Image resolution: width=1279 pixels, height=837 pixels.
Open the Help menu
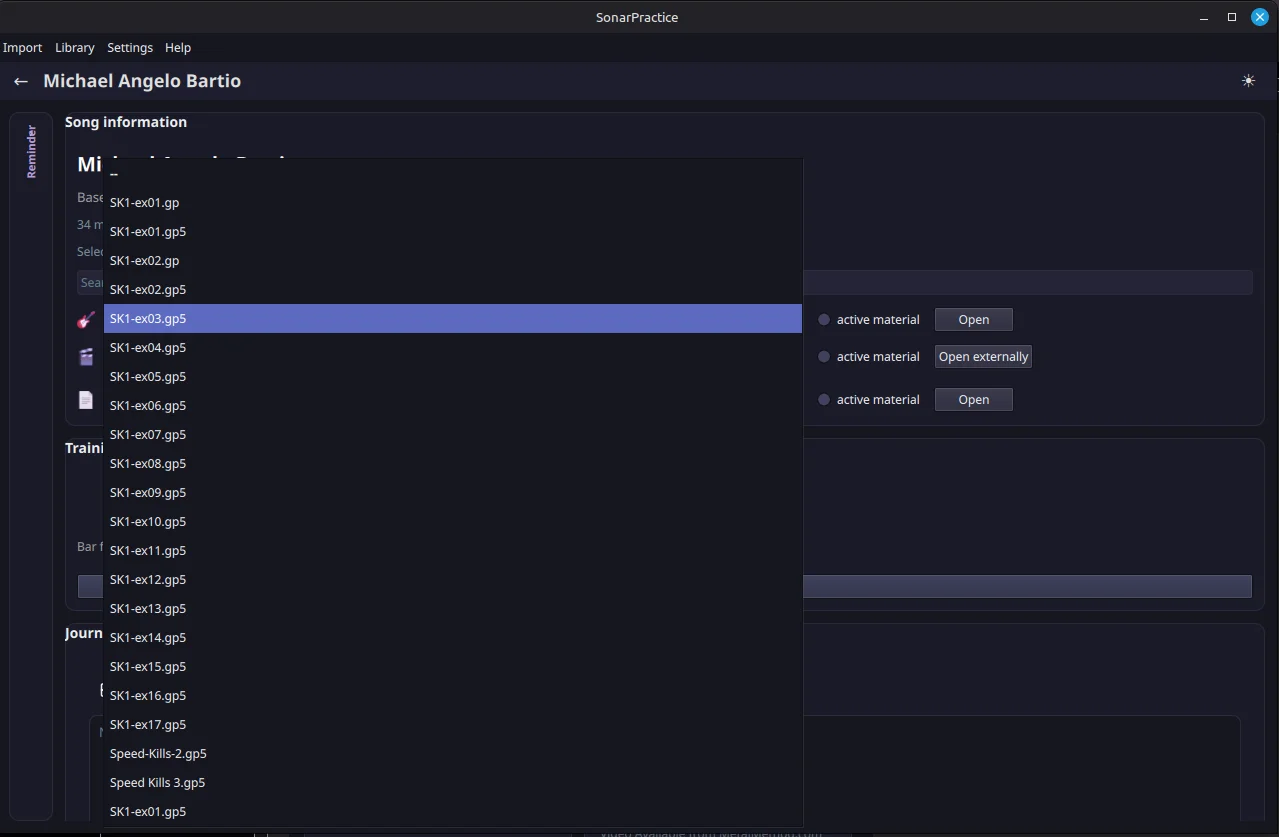tap(178, 47)
